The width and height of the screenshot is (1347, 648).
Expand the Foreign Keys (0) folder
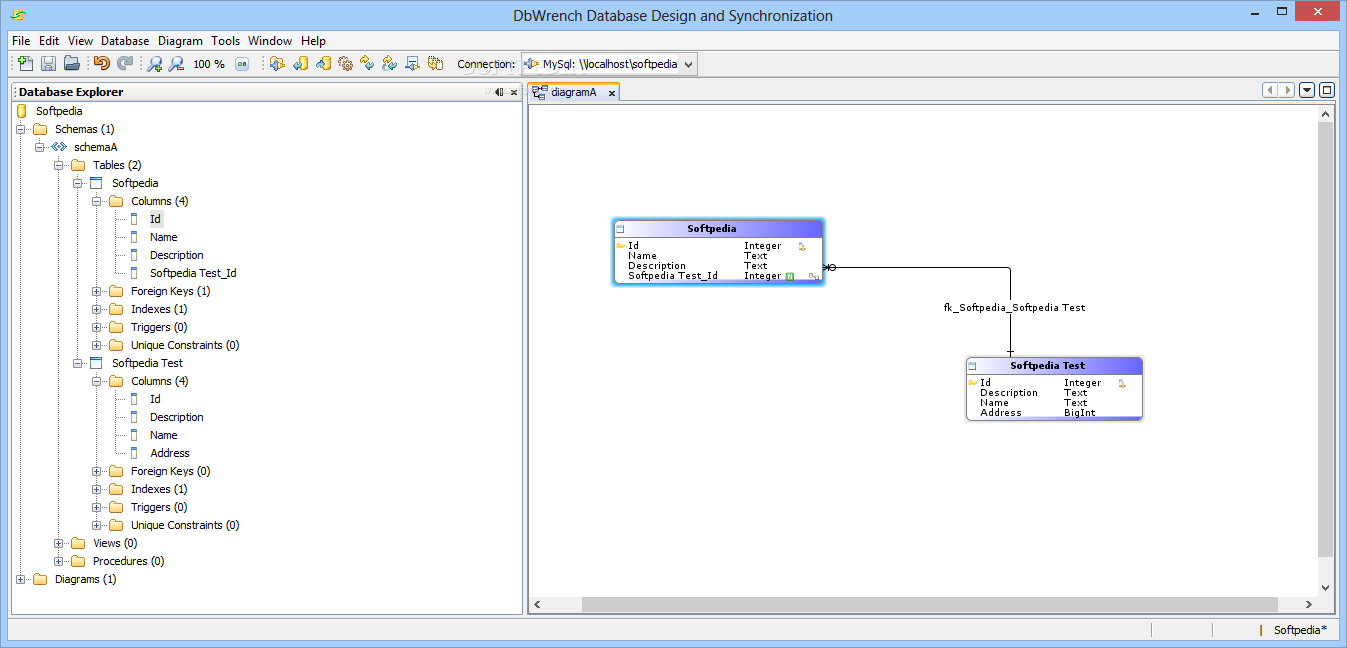[97, 471]
